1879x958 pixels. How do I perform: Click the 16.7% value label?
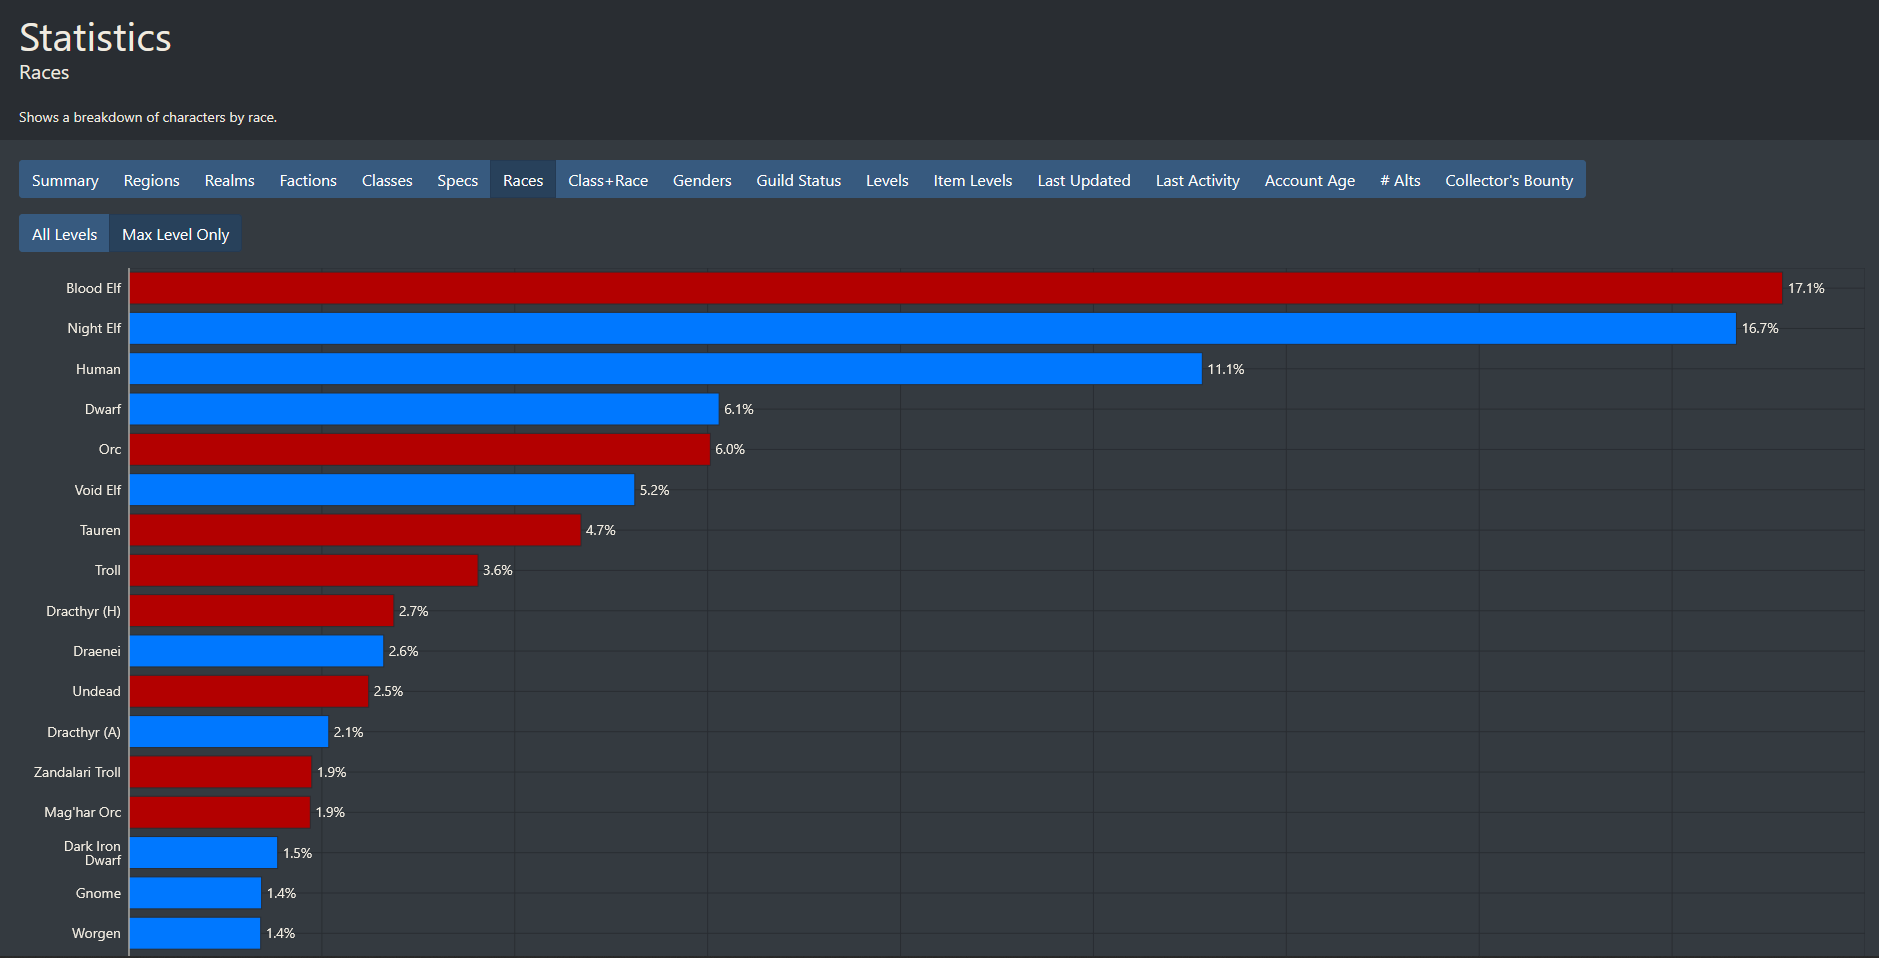[1760, 328]
